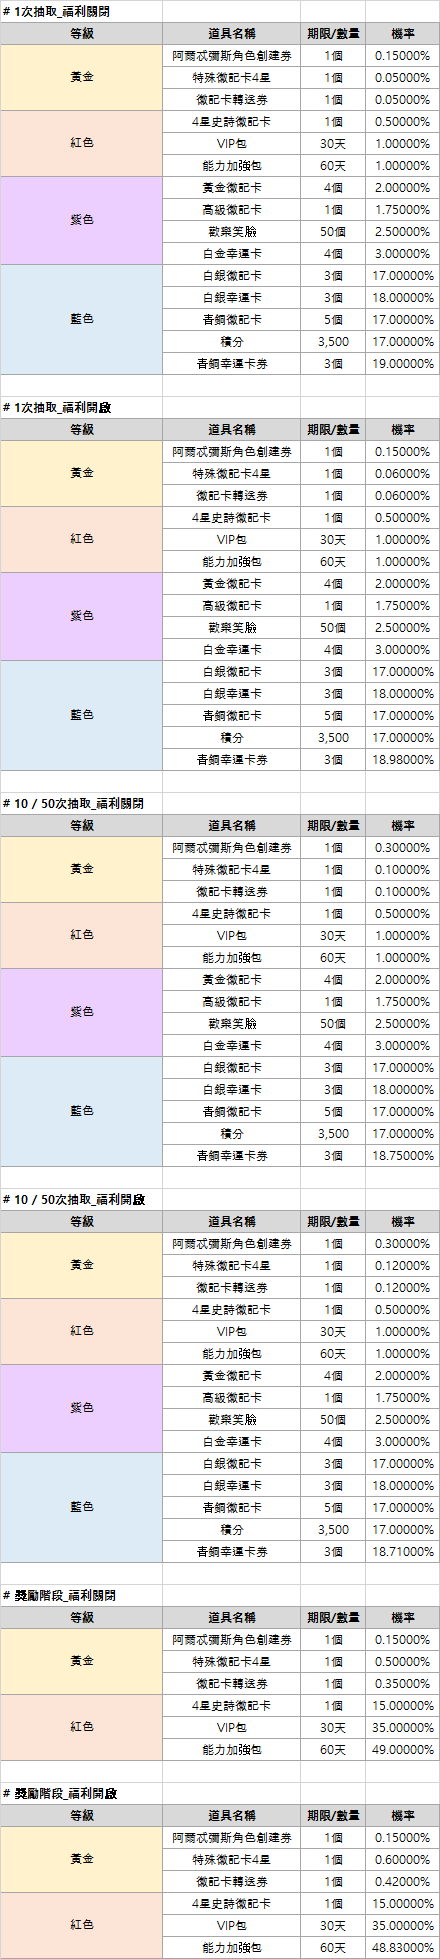The width and height of the screenshot is (440, 1959).
Task: Click the 49.00000% probability cell
Action: (403, 1749)
